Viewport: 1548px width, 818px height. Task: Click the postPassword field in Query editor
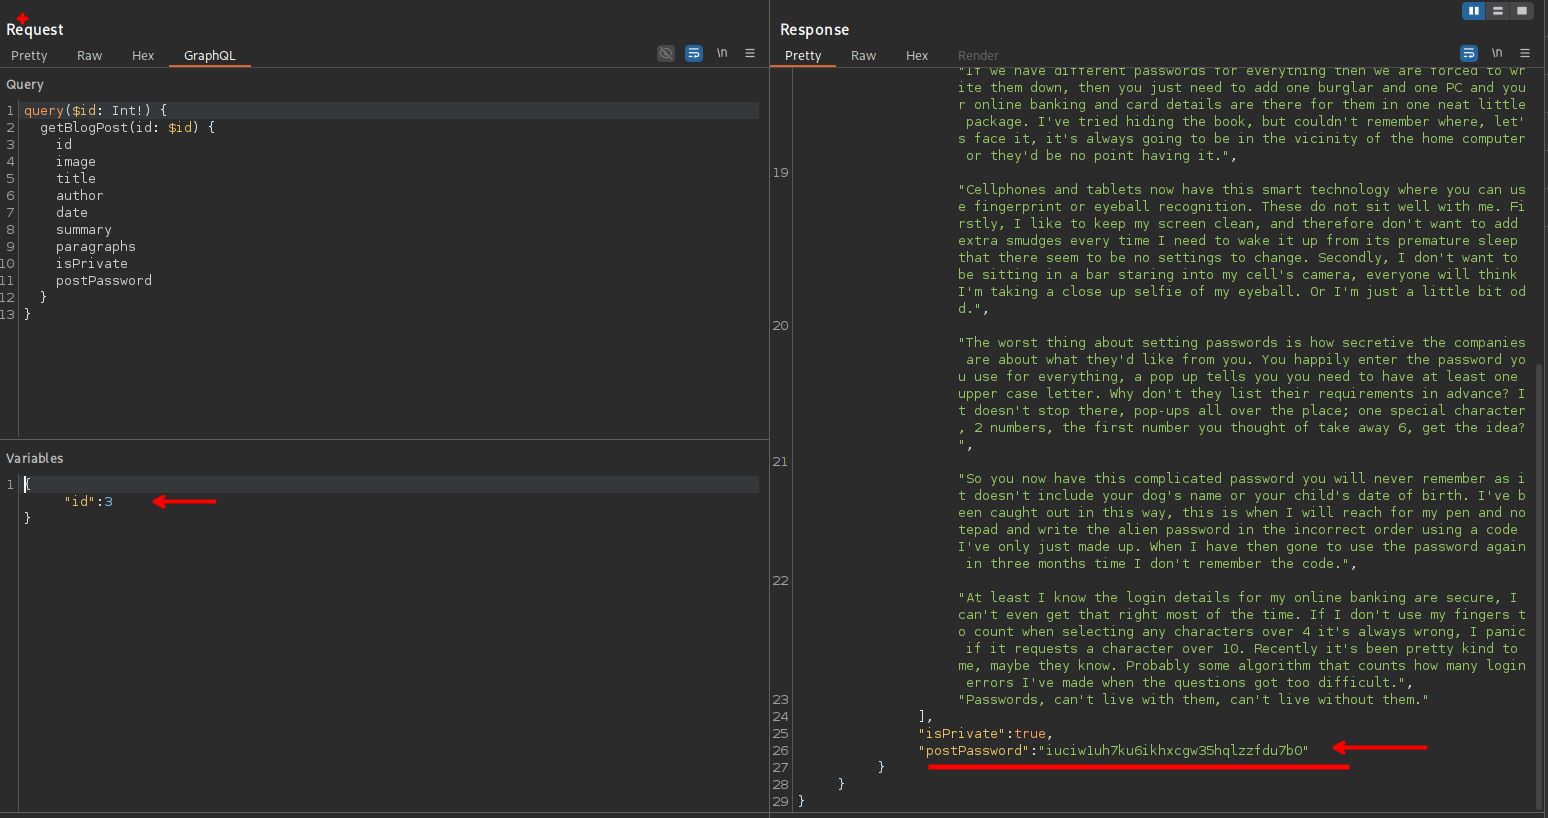104,281
